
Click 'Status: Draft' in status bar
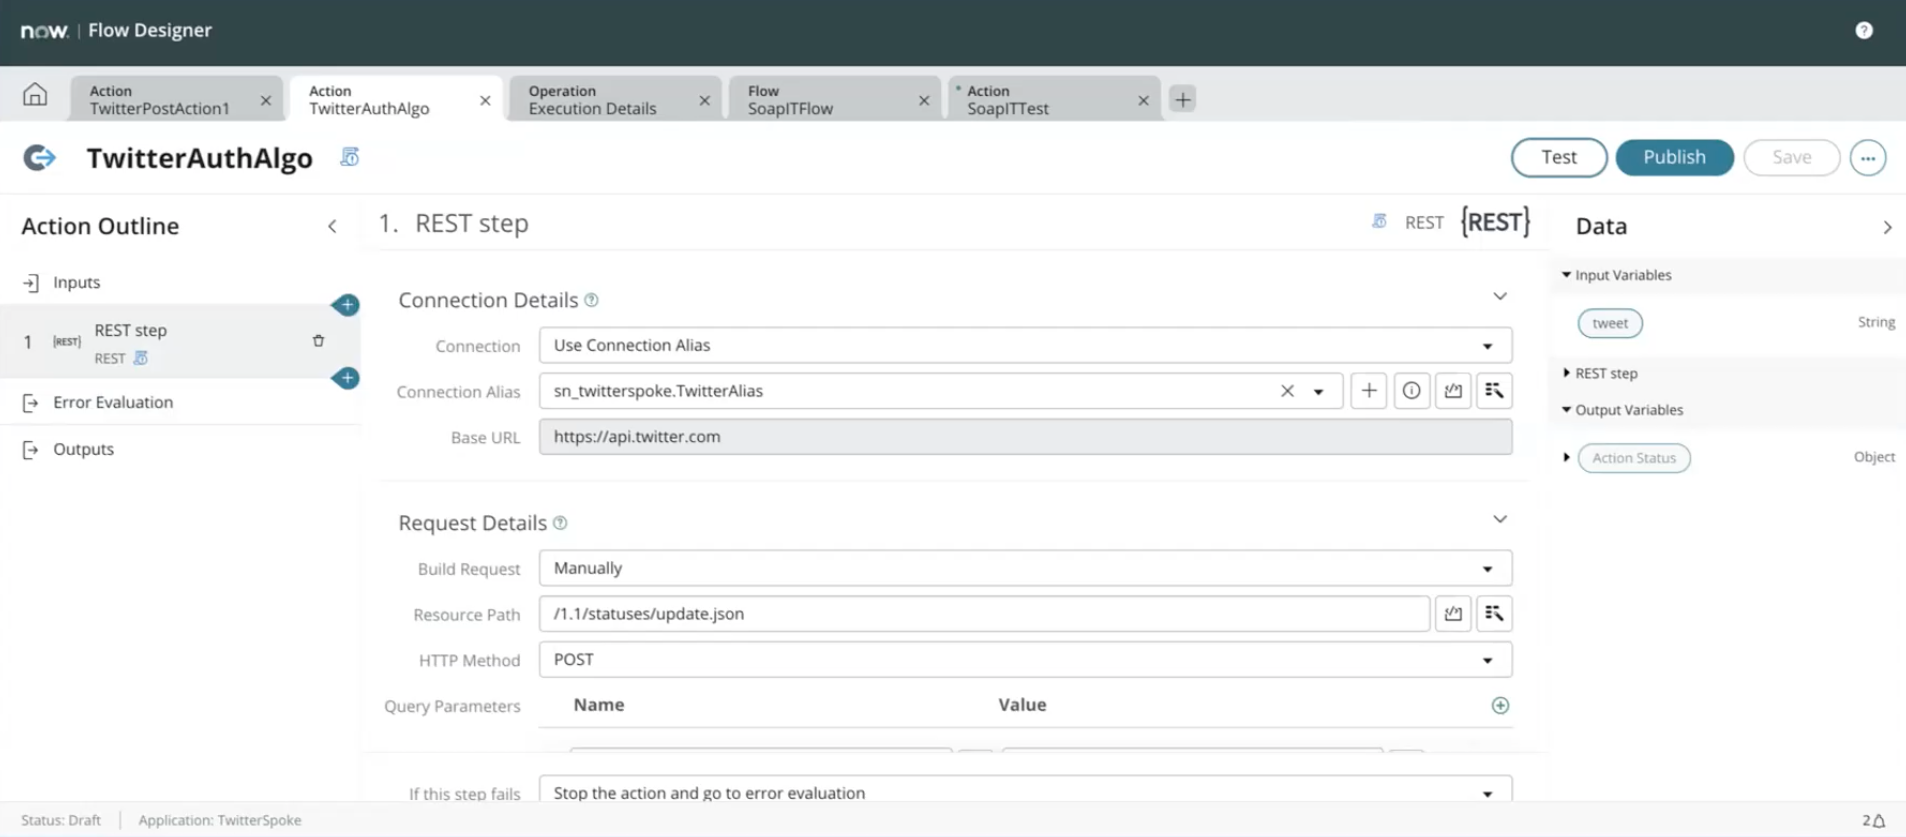pos(61,820)
